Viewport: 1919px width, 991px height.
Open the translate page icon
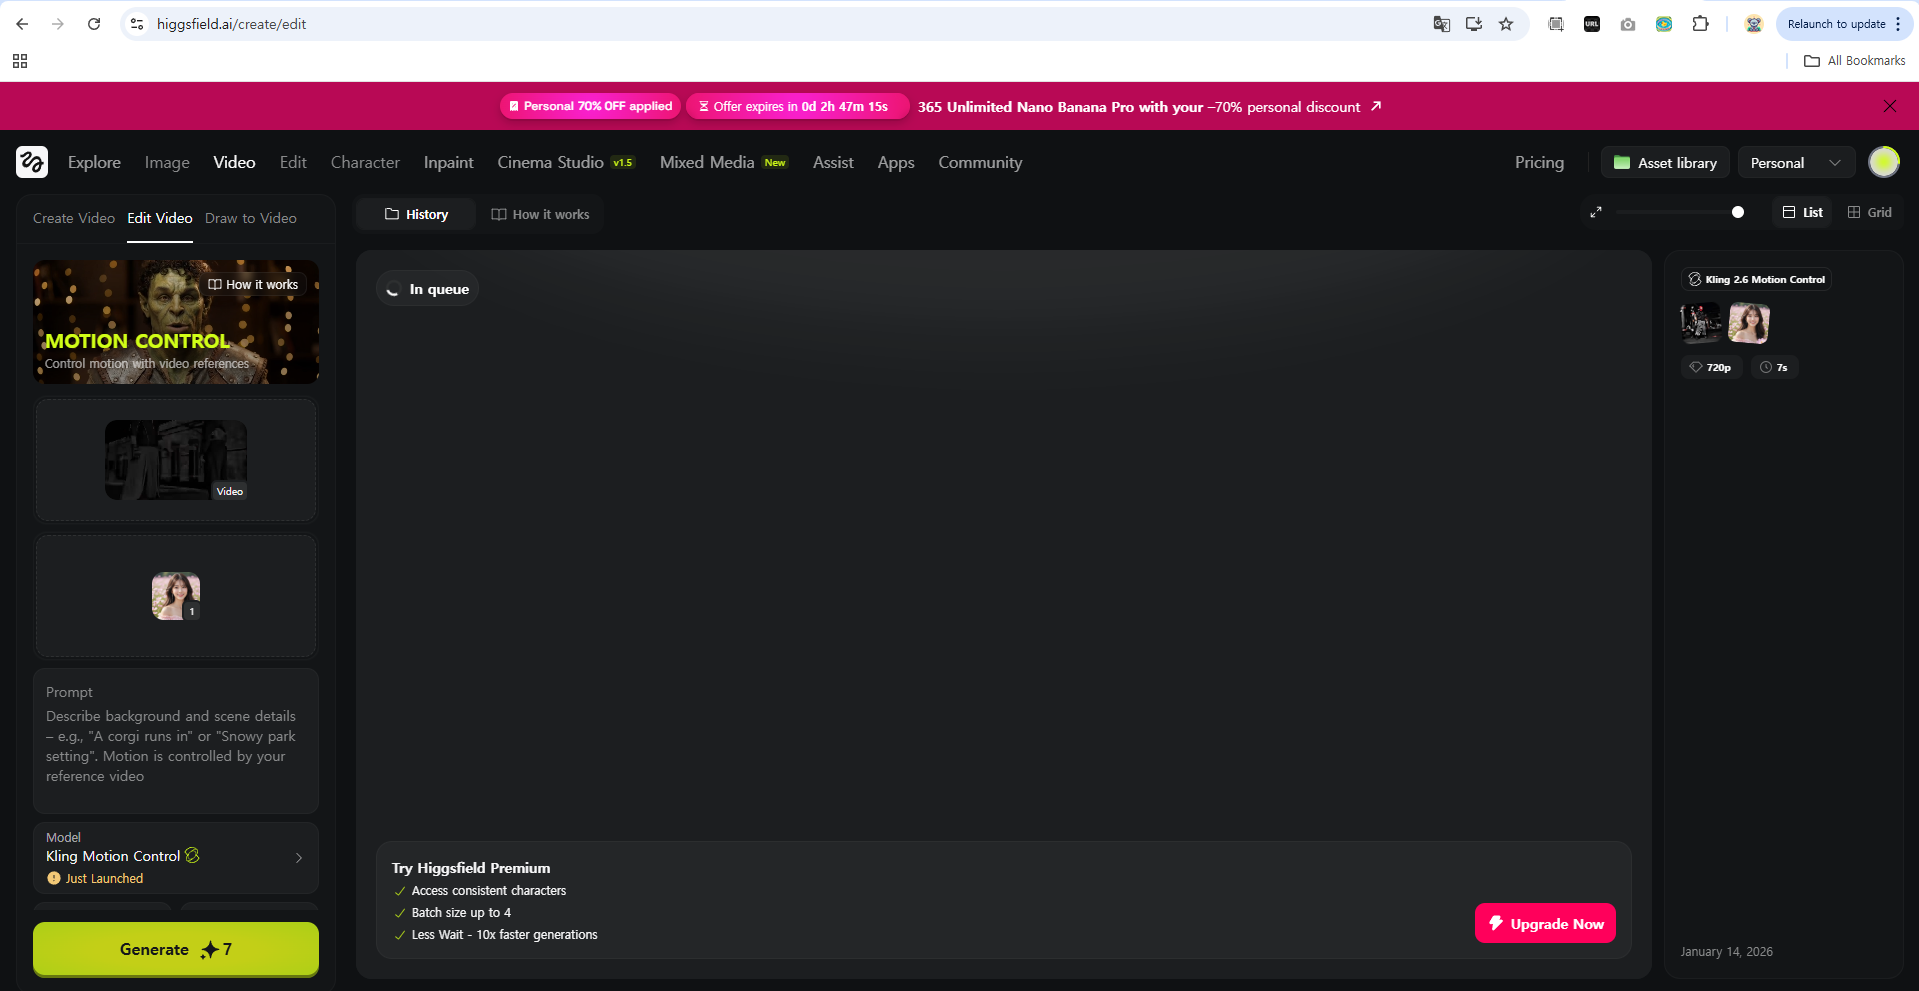[1441, 24]
